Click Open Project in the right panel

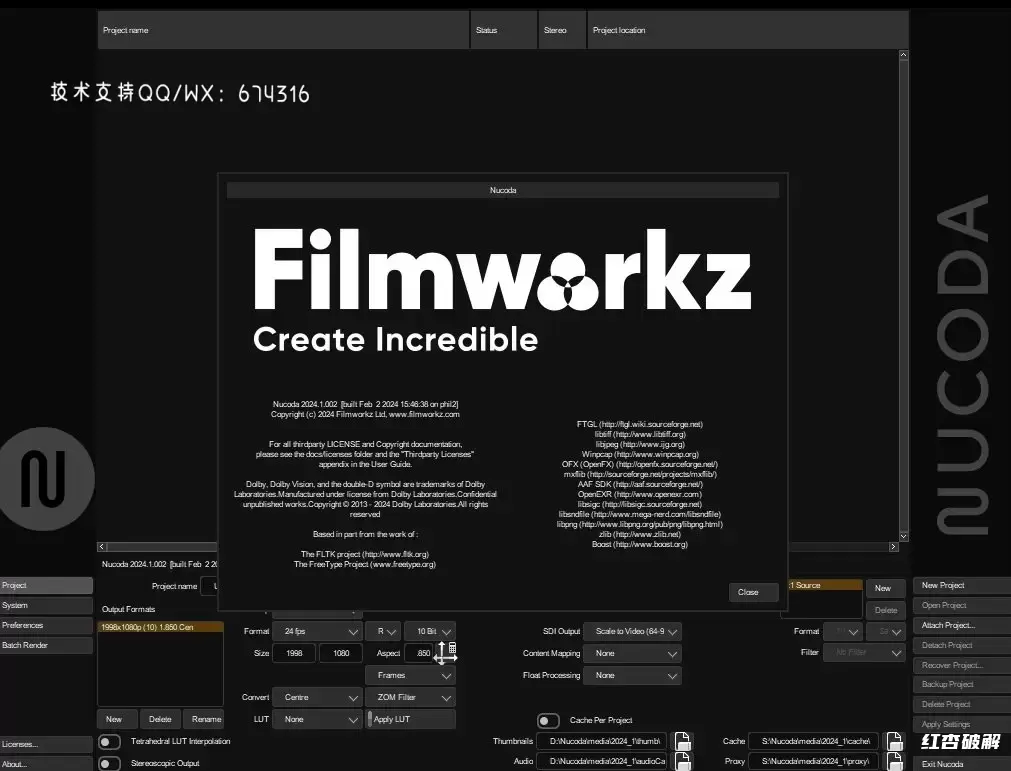(962, 605)
